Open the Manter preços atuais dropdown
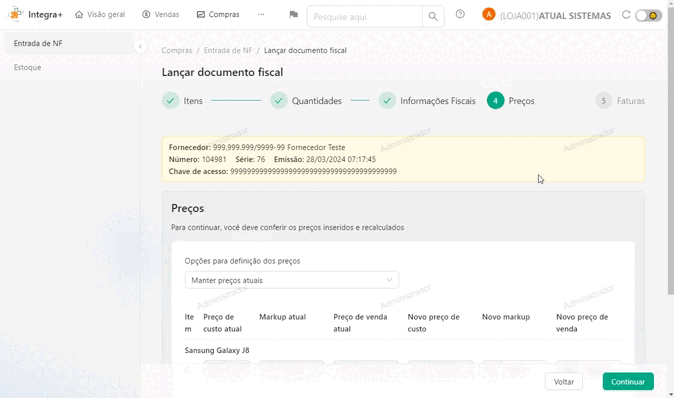The image size is (674, 398). pyautogui.click(x=292, y=280)
